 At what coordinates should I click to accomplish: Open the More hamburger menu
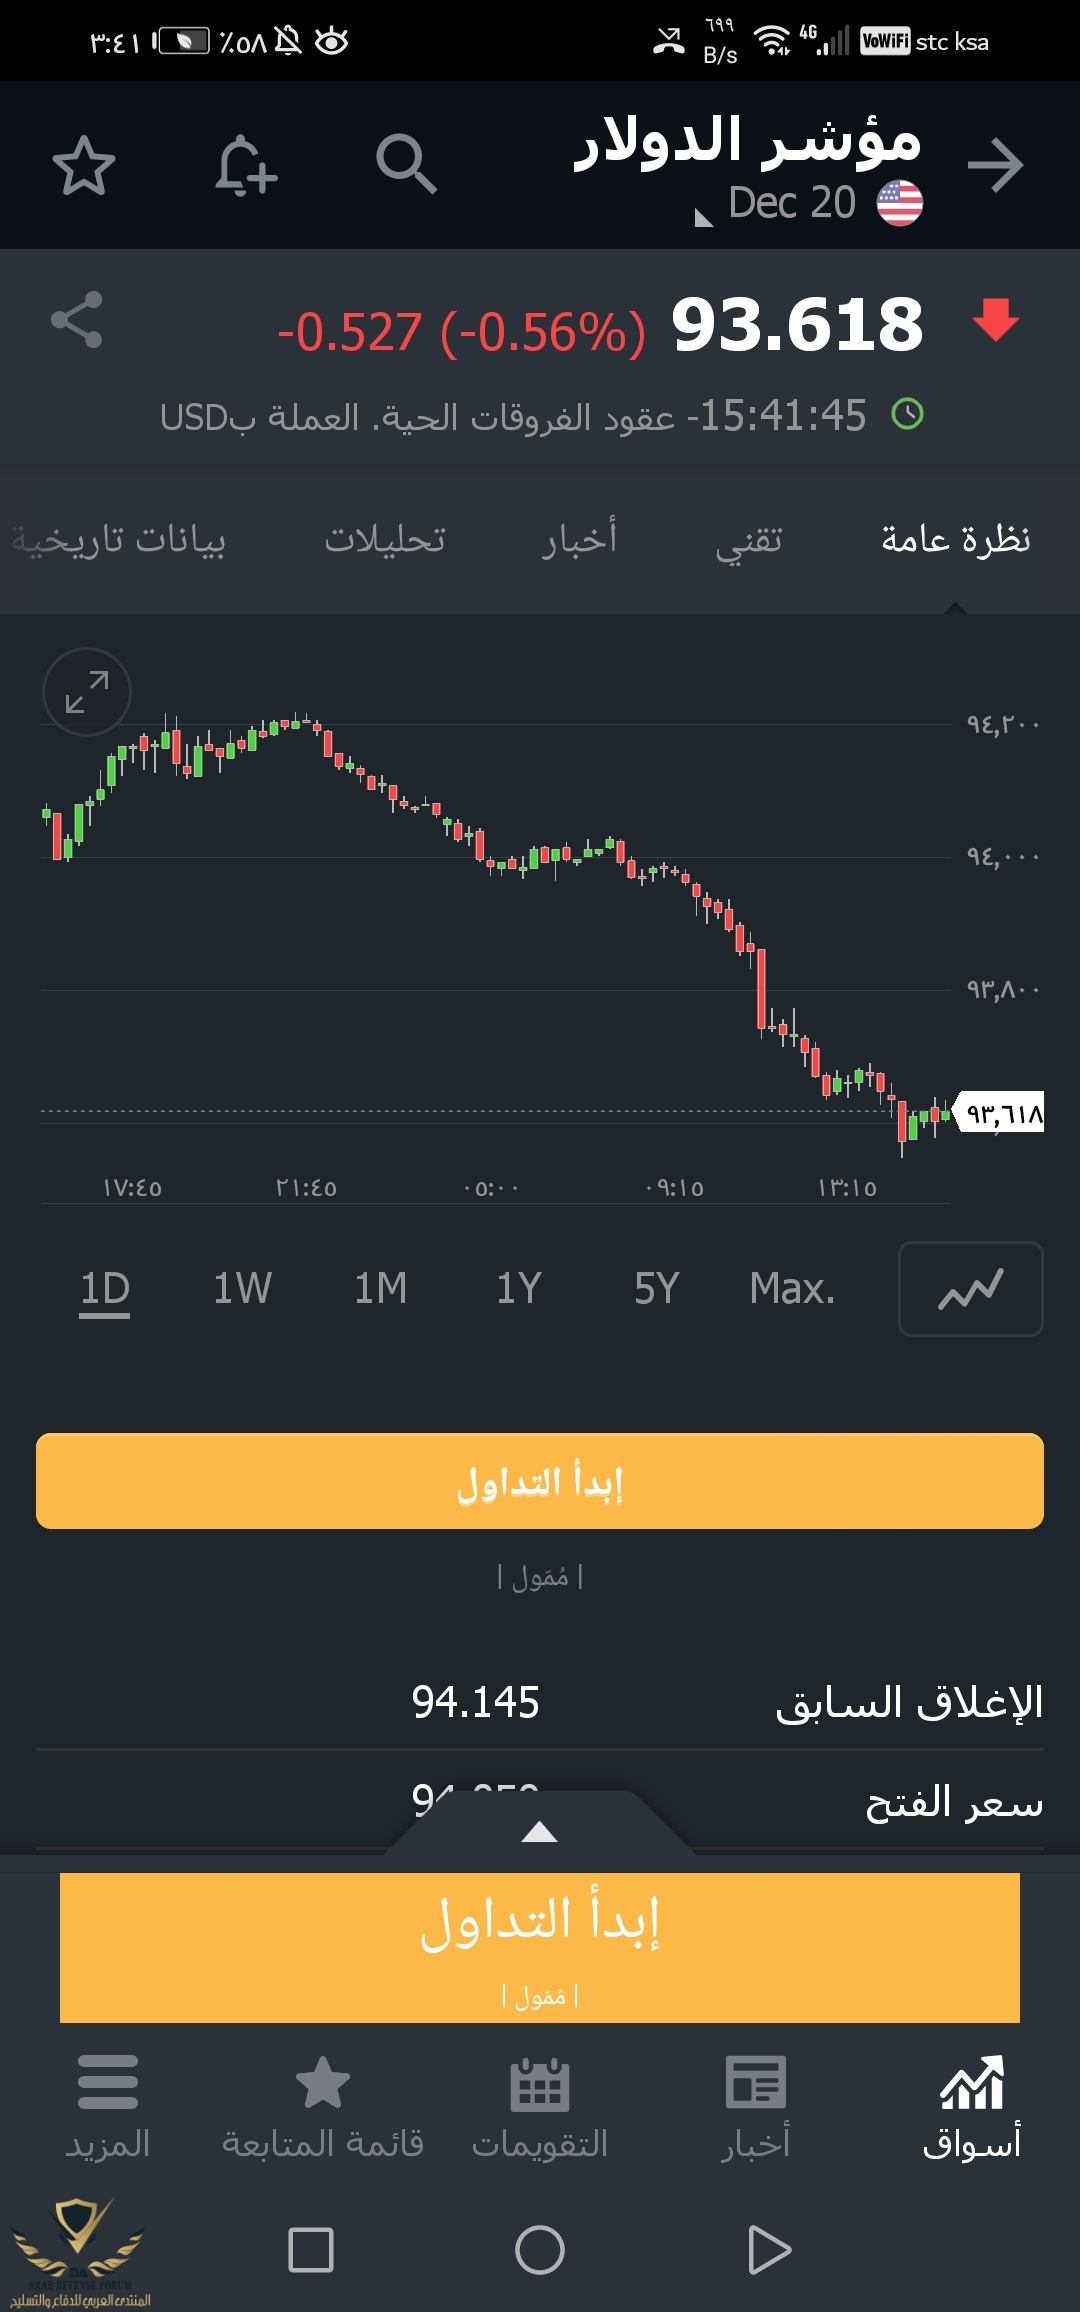(x=108, y=2106)
